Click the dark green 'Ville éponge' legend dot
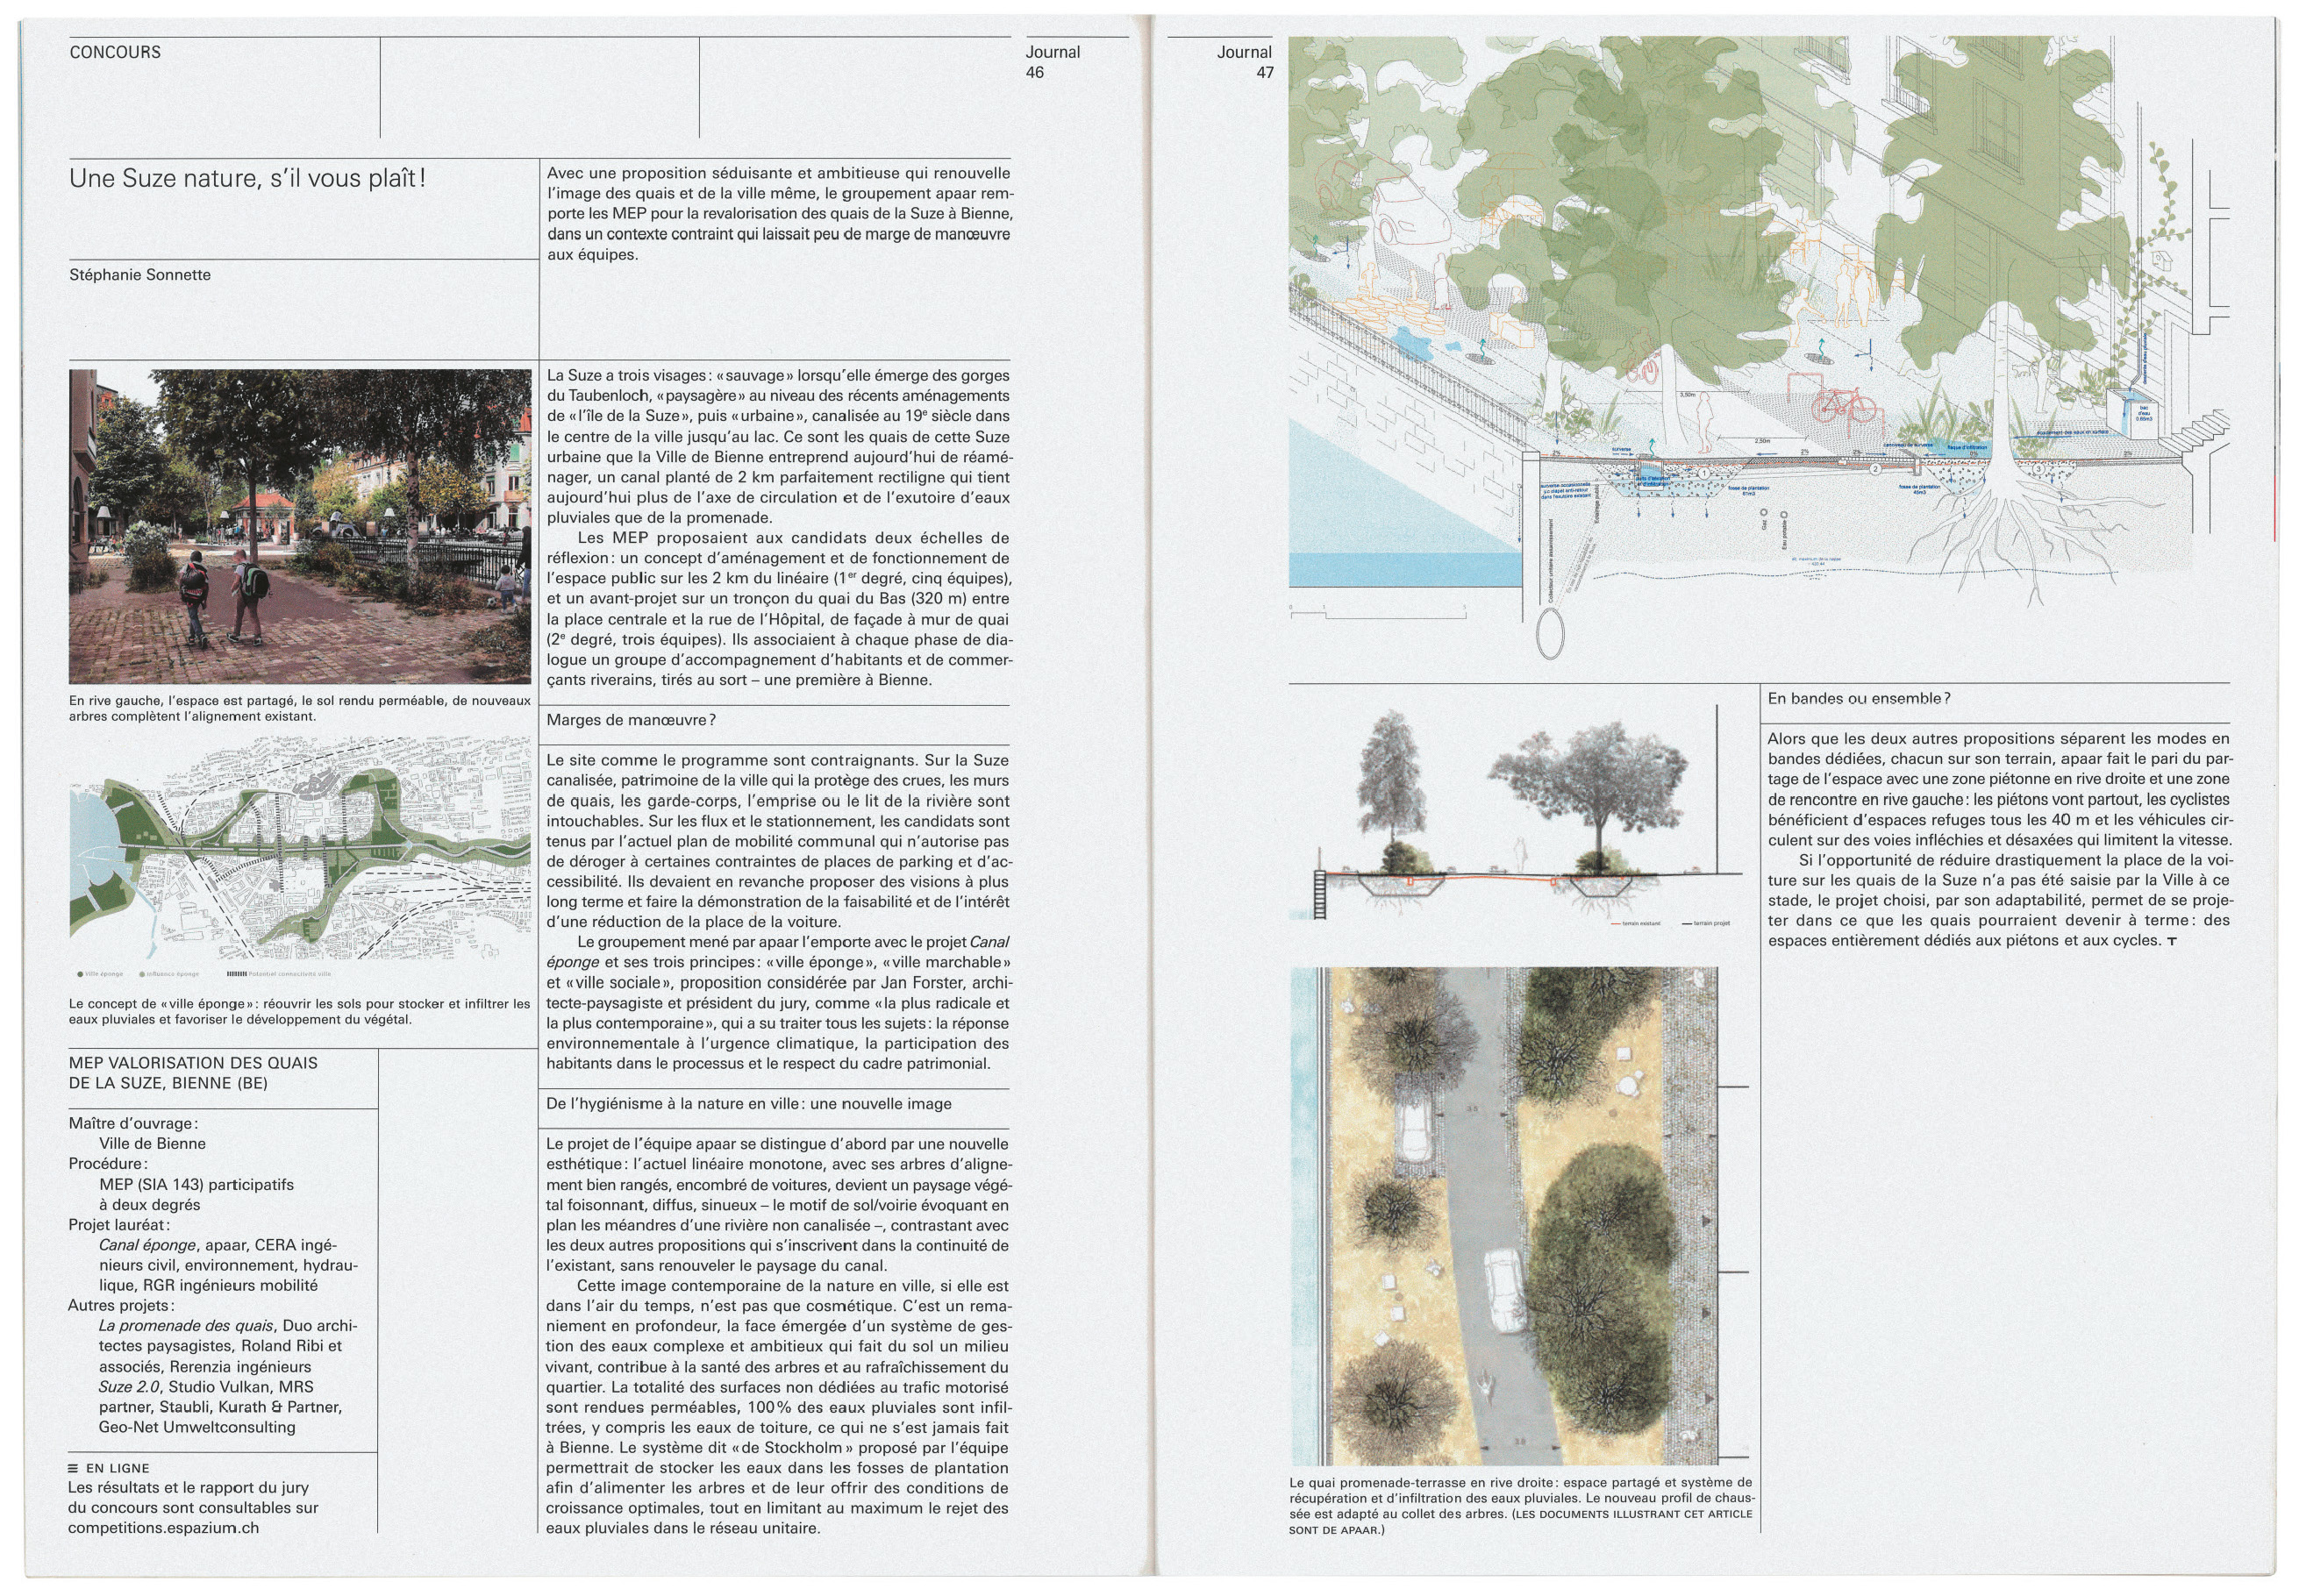Viewport: 2299px width, 1596px height. (x=80, y=973)
